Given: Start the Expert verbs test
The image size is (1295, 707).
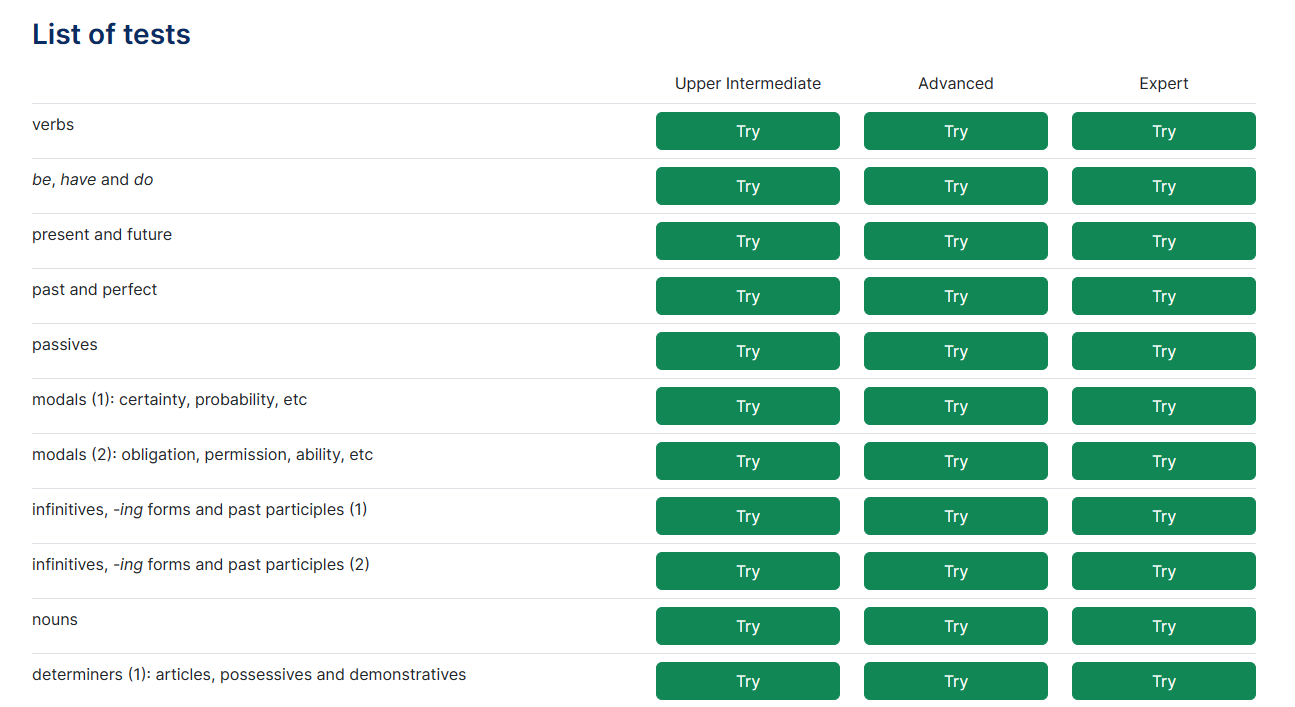Looking at the screenshot, I should (1163, 131).
